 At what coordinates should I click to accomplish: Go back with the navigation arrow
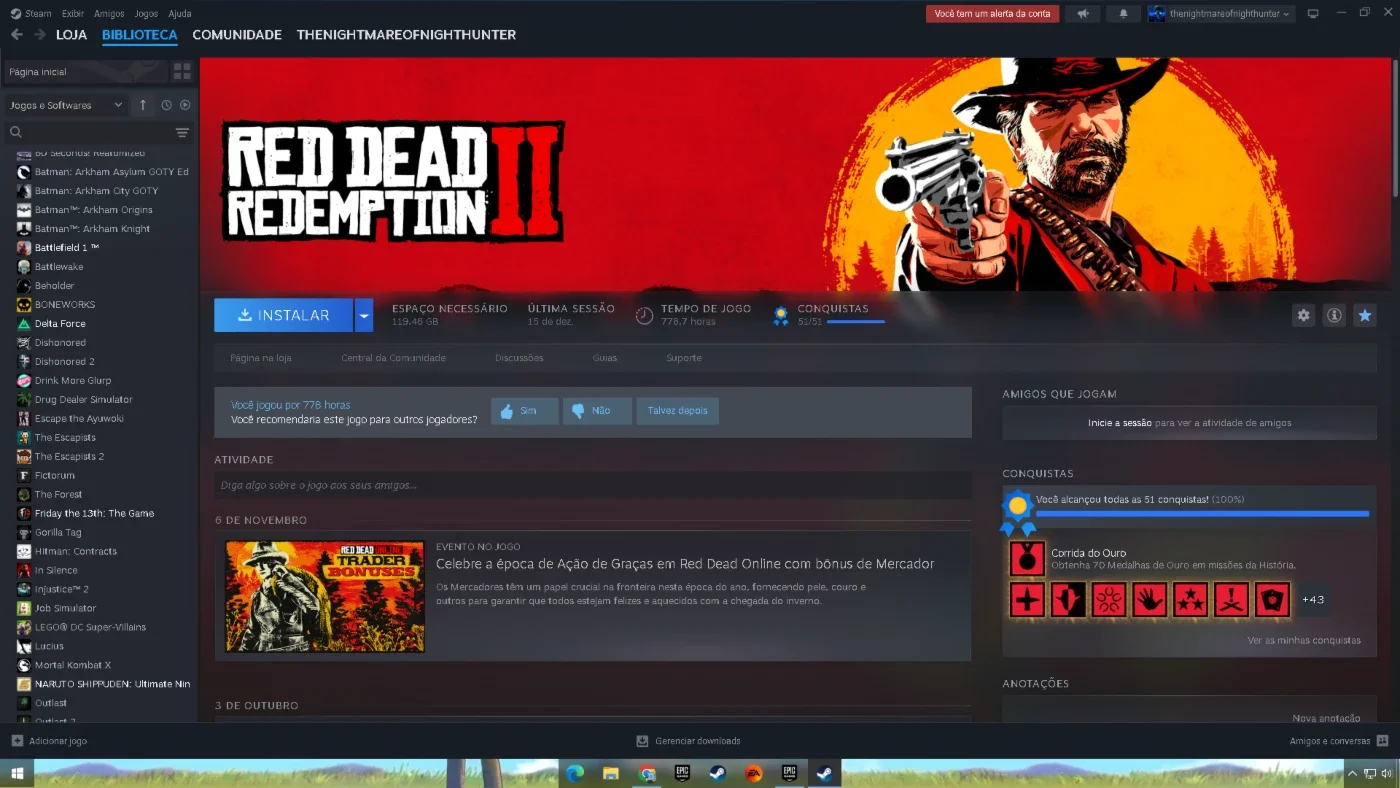point(16,34)
